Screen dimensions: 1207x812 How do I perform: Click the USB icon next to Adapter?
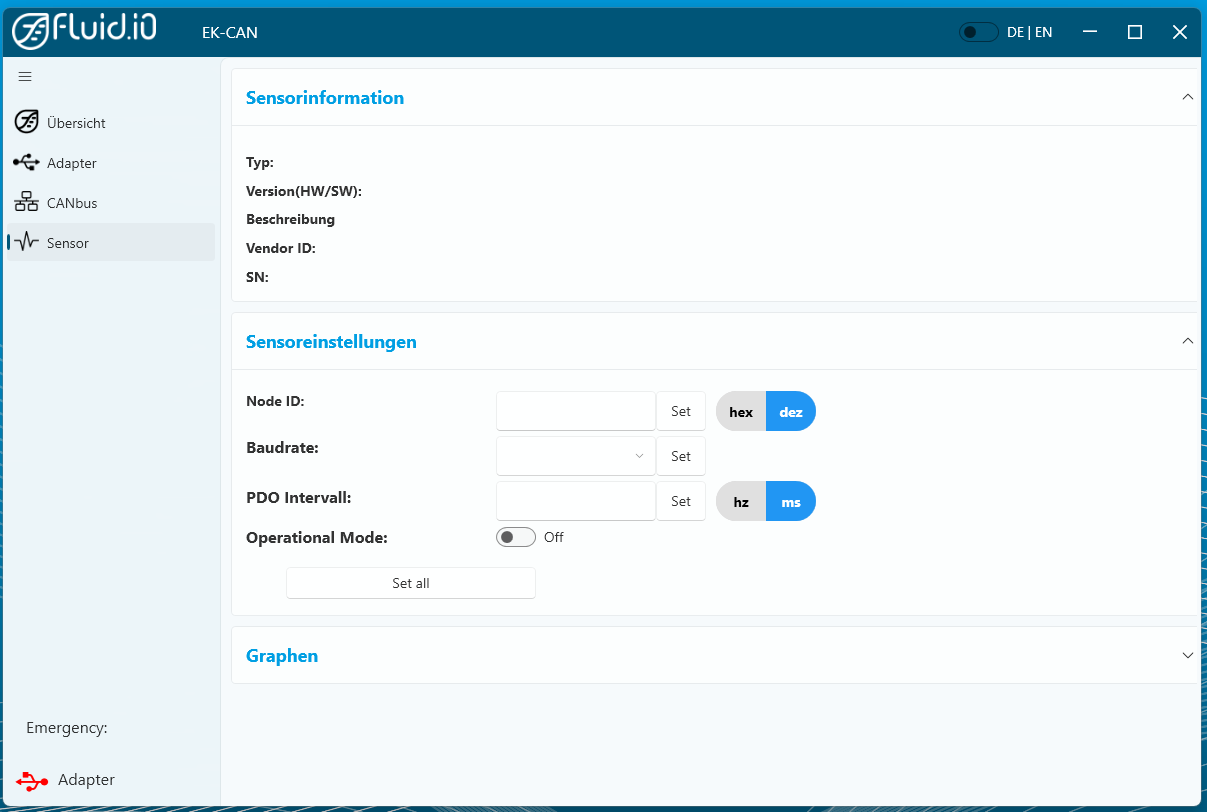[27, 163]
